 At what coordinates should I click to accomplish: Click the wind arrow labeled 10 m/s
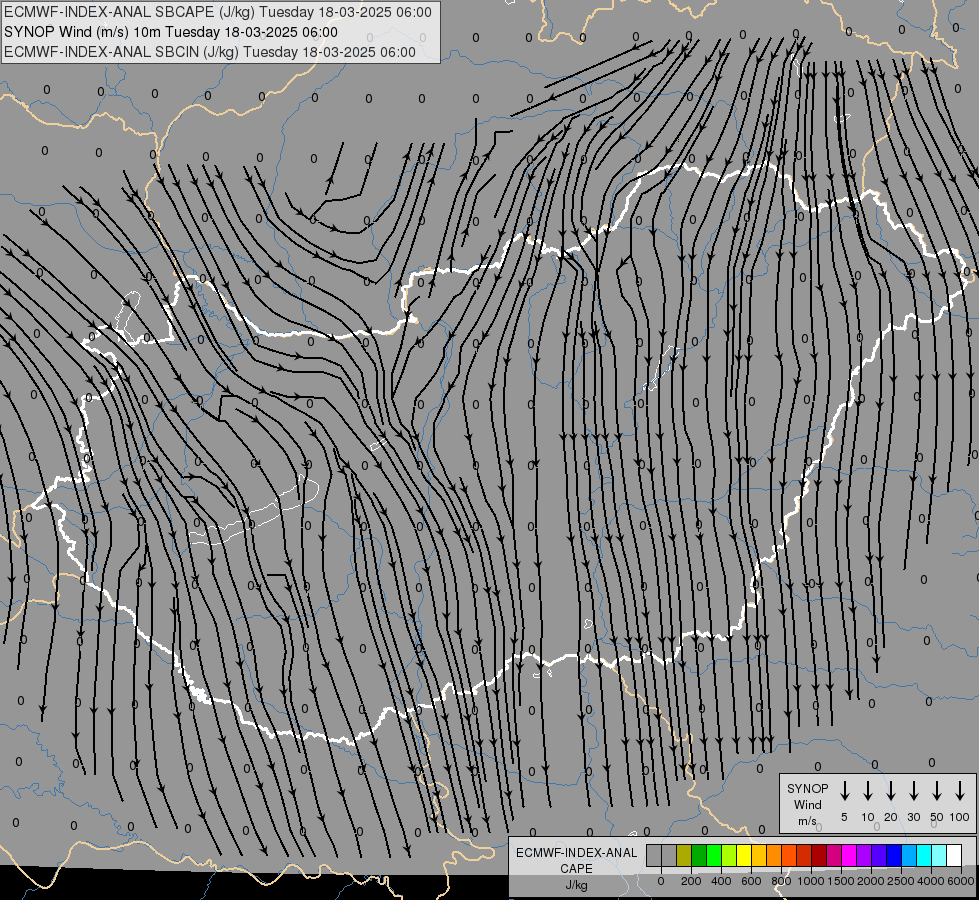[x=868, y=791]
